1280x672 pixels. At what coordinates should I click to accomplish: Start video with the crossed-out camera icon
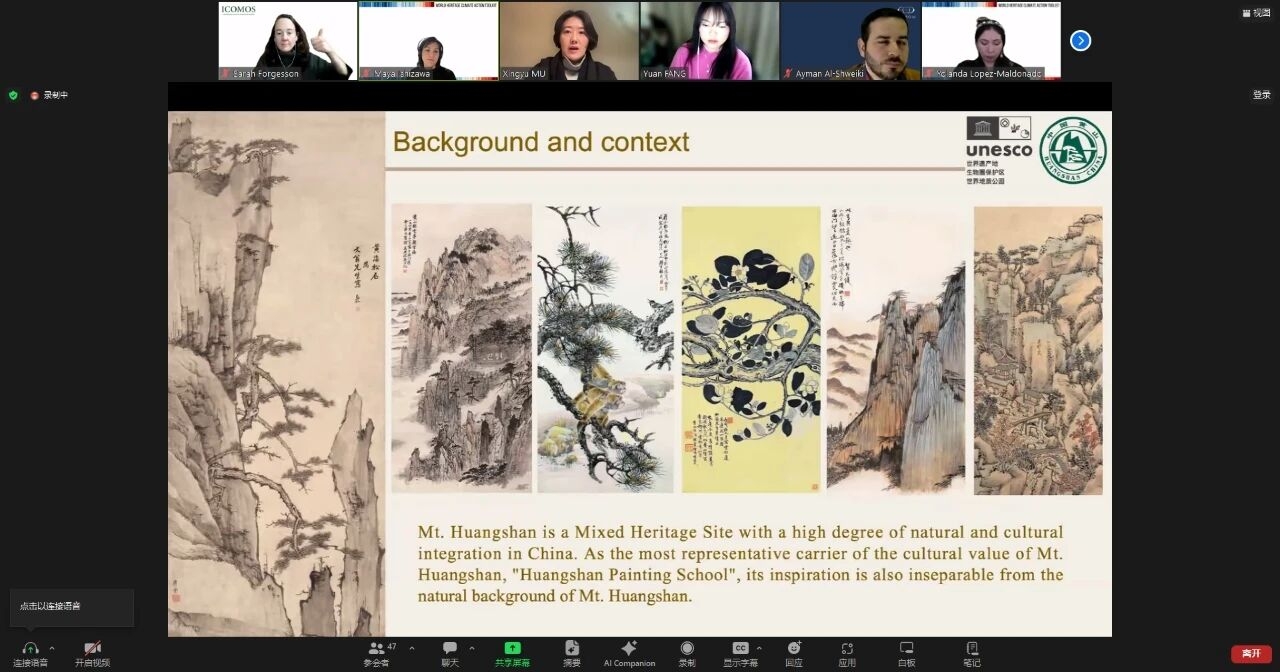[x=92, y=649]
